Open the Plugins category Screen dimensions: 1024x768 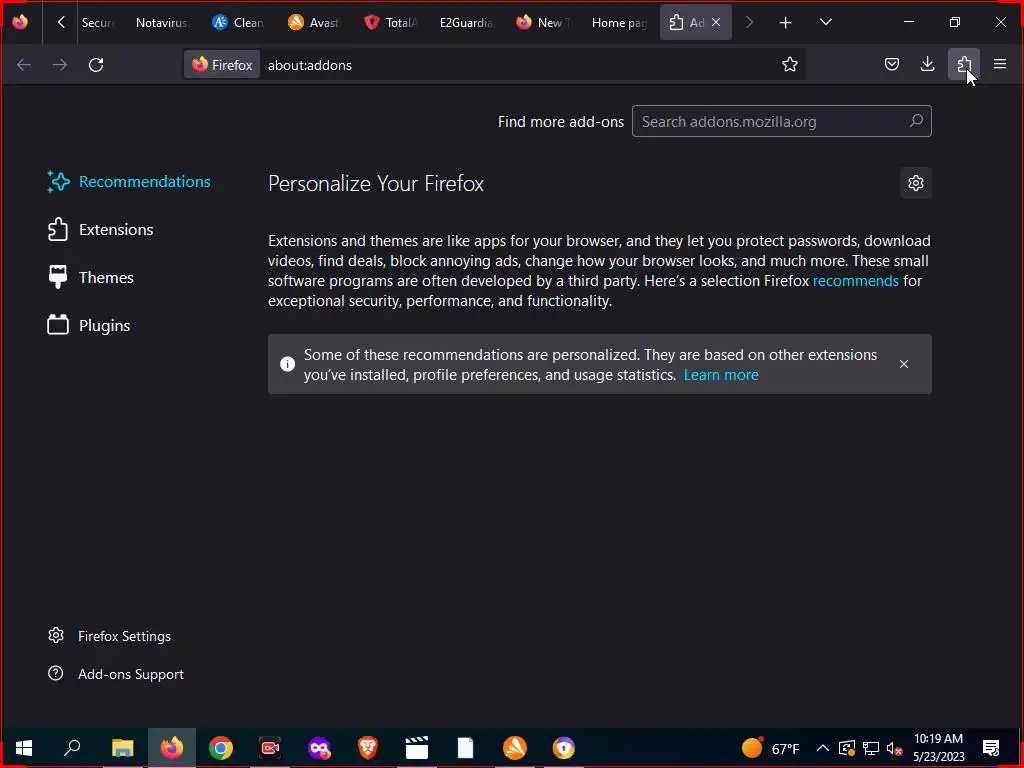pyautogui.click(x=89, y=325)
